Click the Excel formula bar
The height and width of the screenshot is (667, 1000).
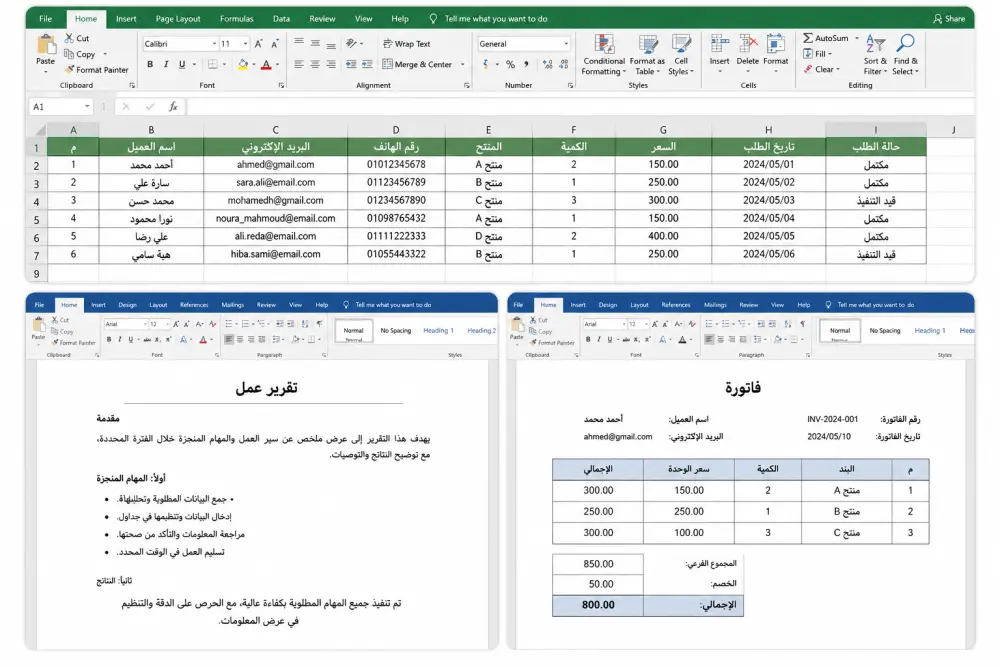(x=579, y=106)
